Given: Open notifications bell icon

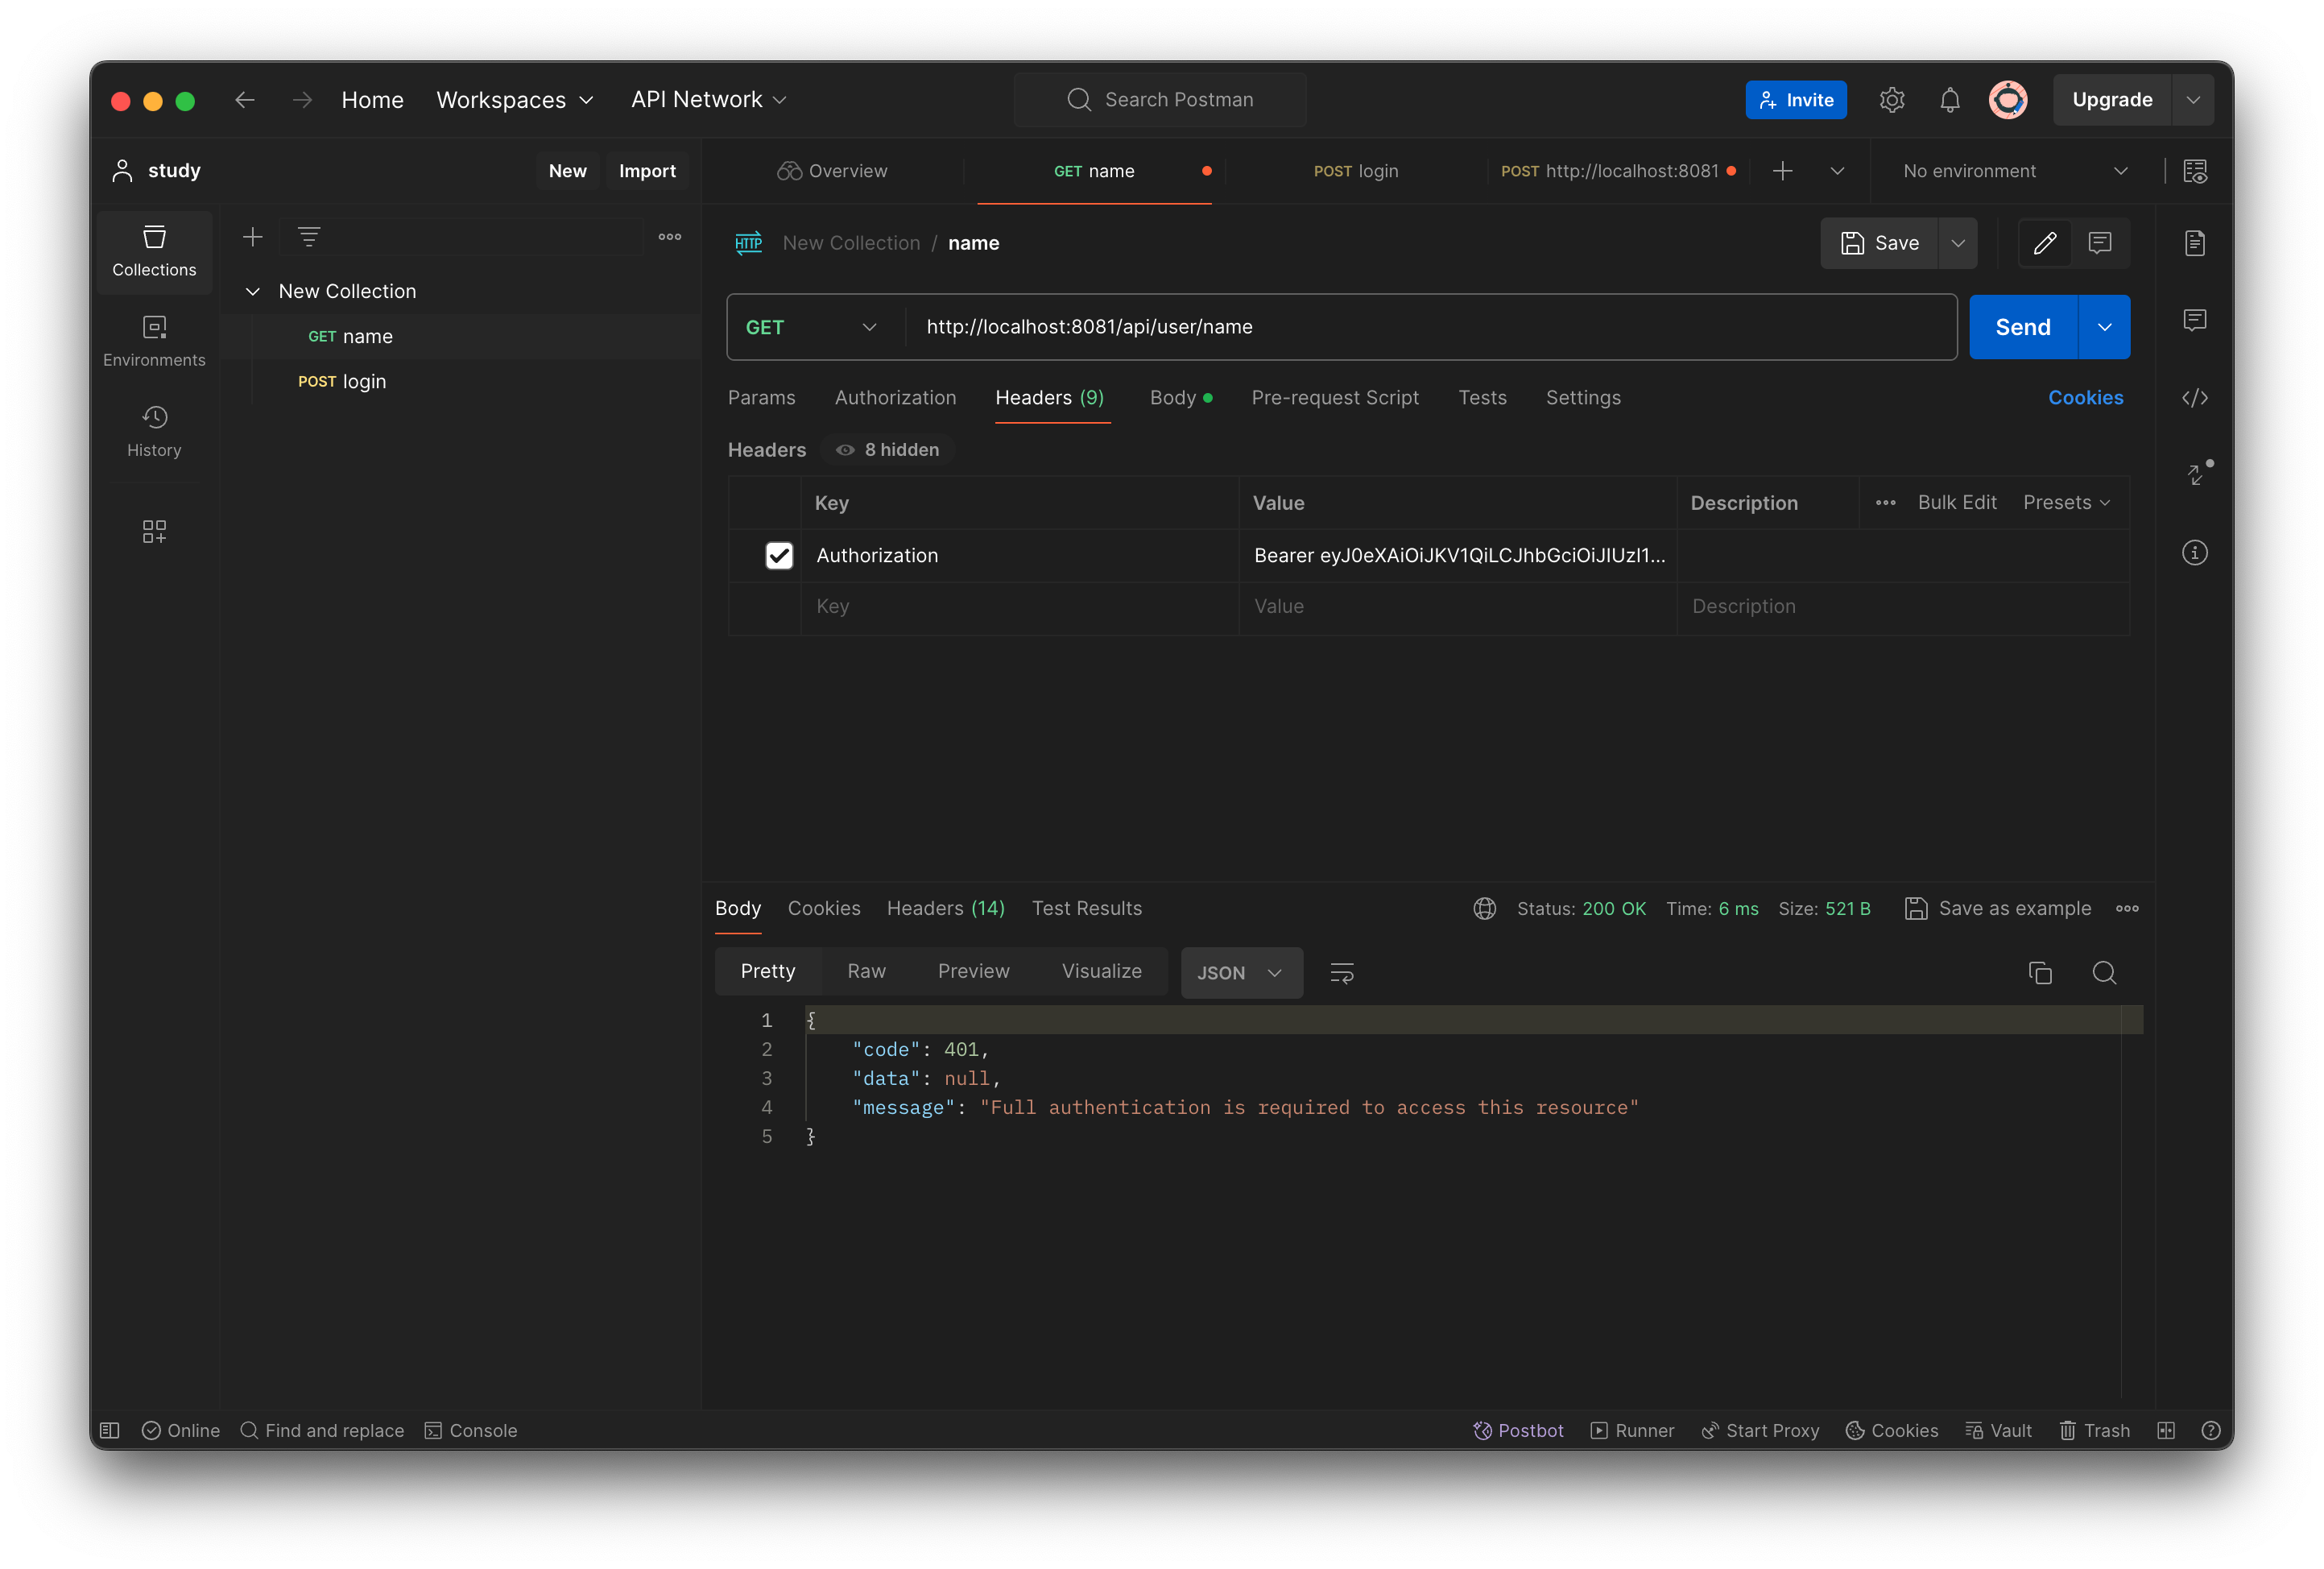Looking at the screenshot, I should 1949,100.
